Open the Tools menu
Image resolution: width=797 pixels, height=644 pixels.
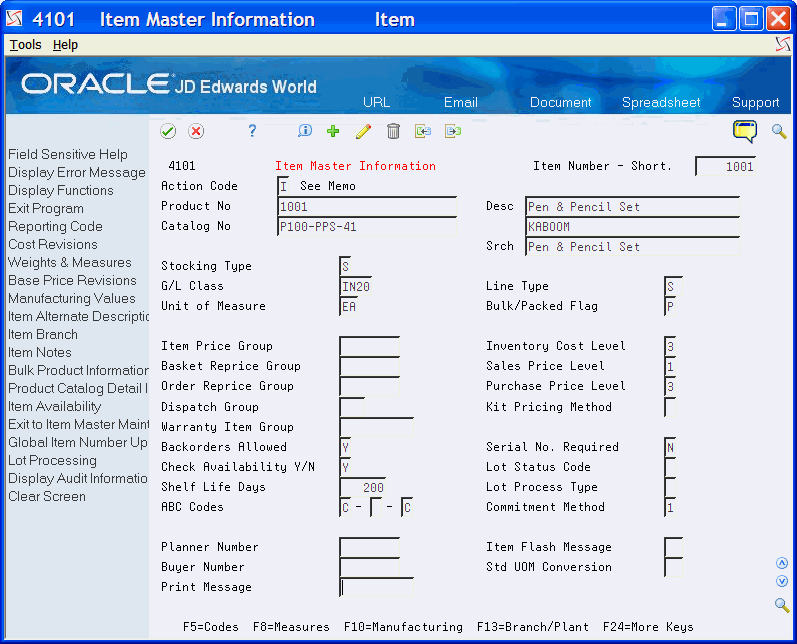25,45
